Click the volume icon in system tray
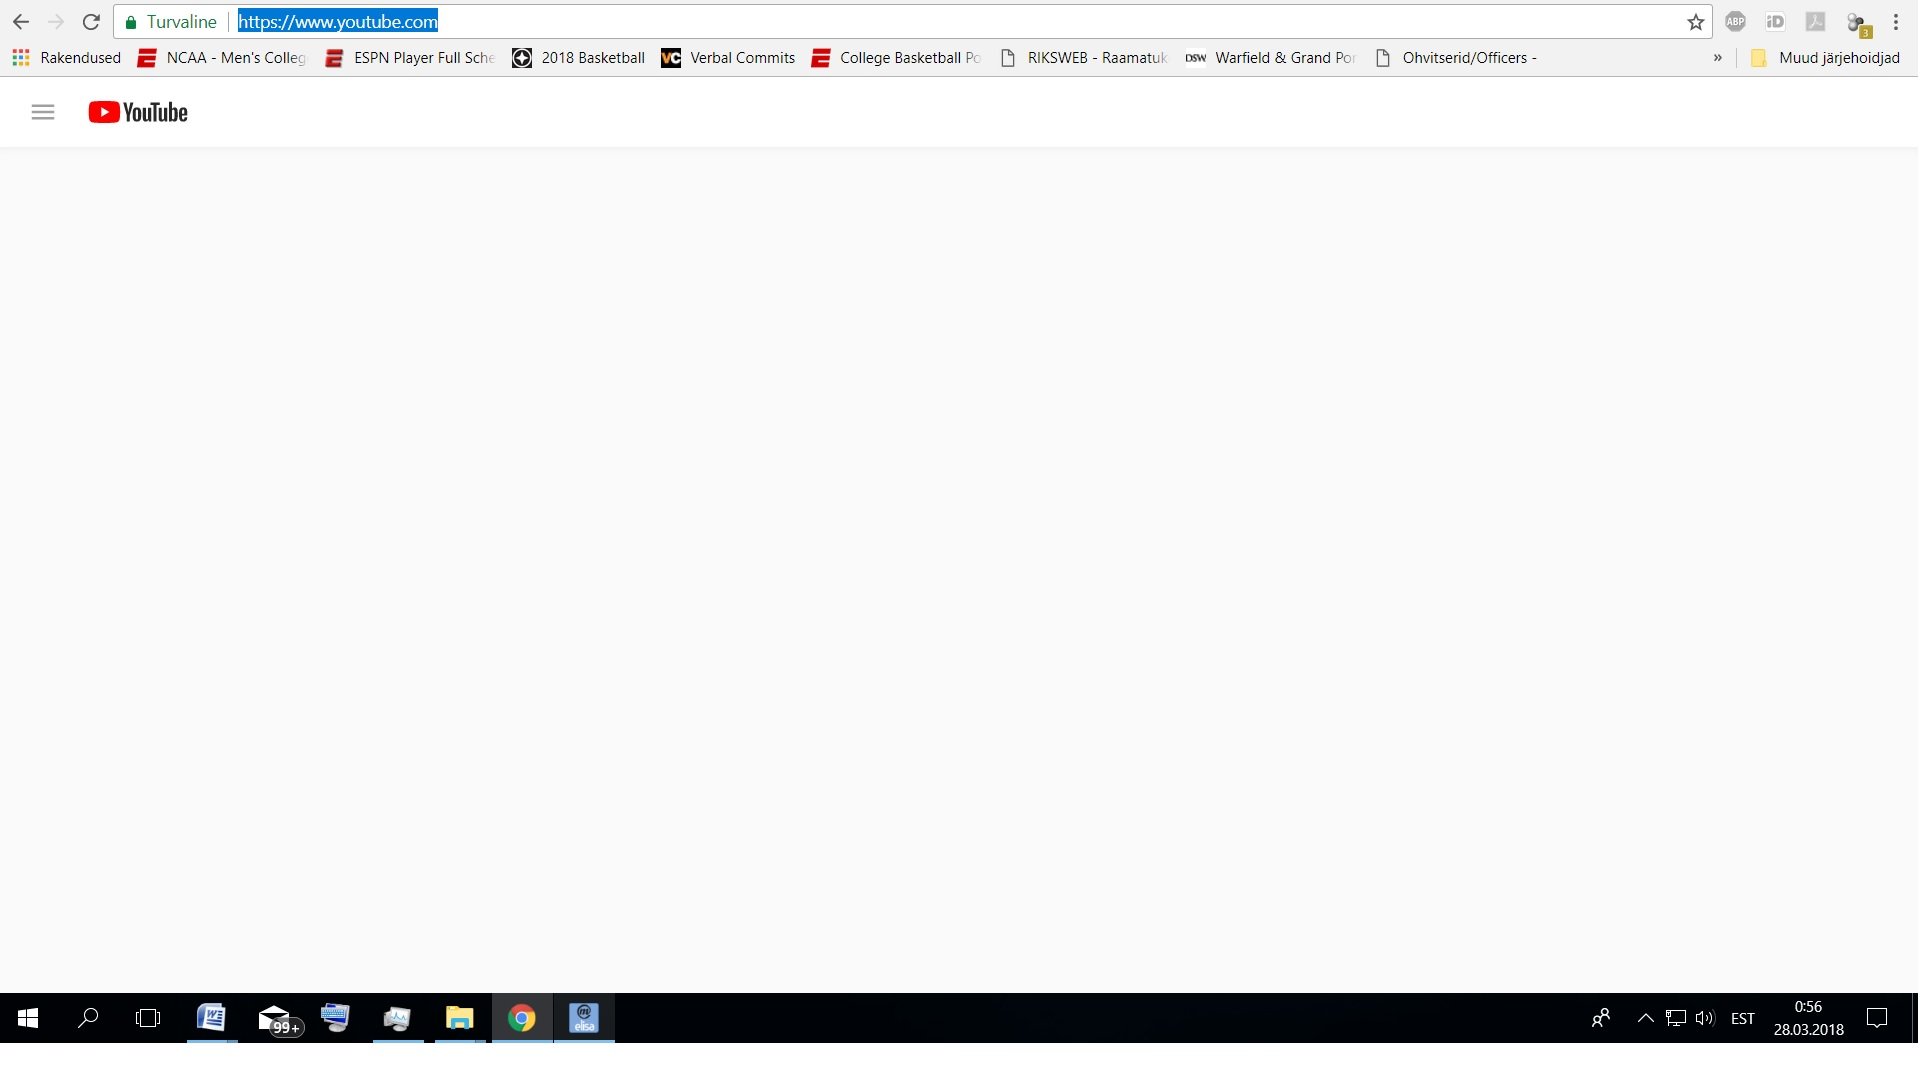This screenshot has width=1920, height=1080. point(1705,1018)
